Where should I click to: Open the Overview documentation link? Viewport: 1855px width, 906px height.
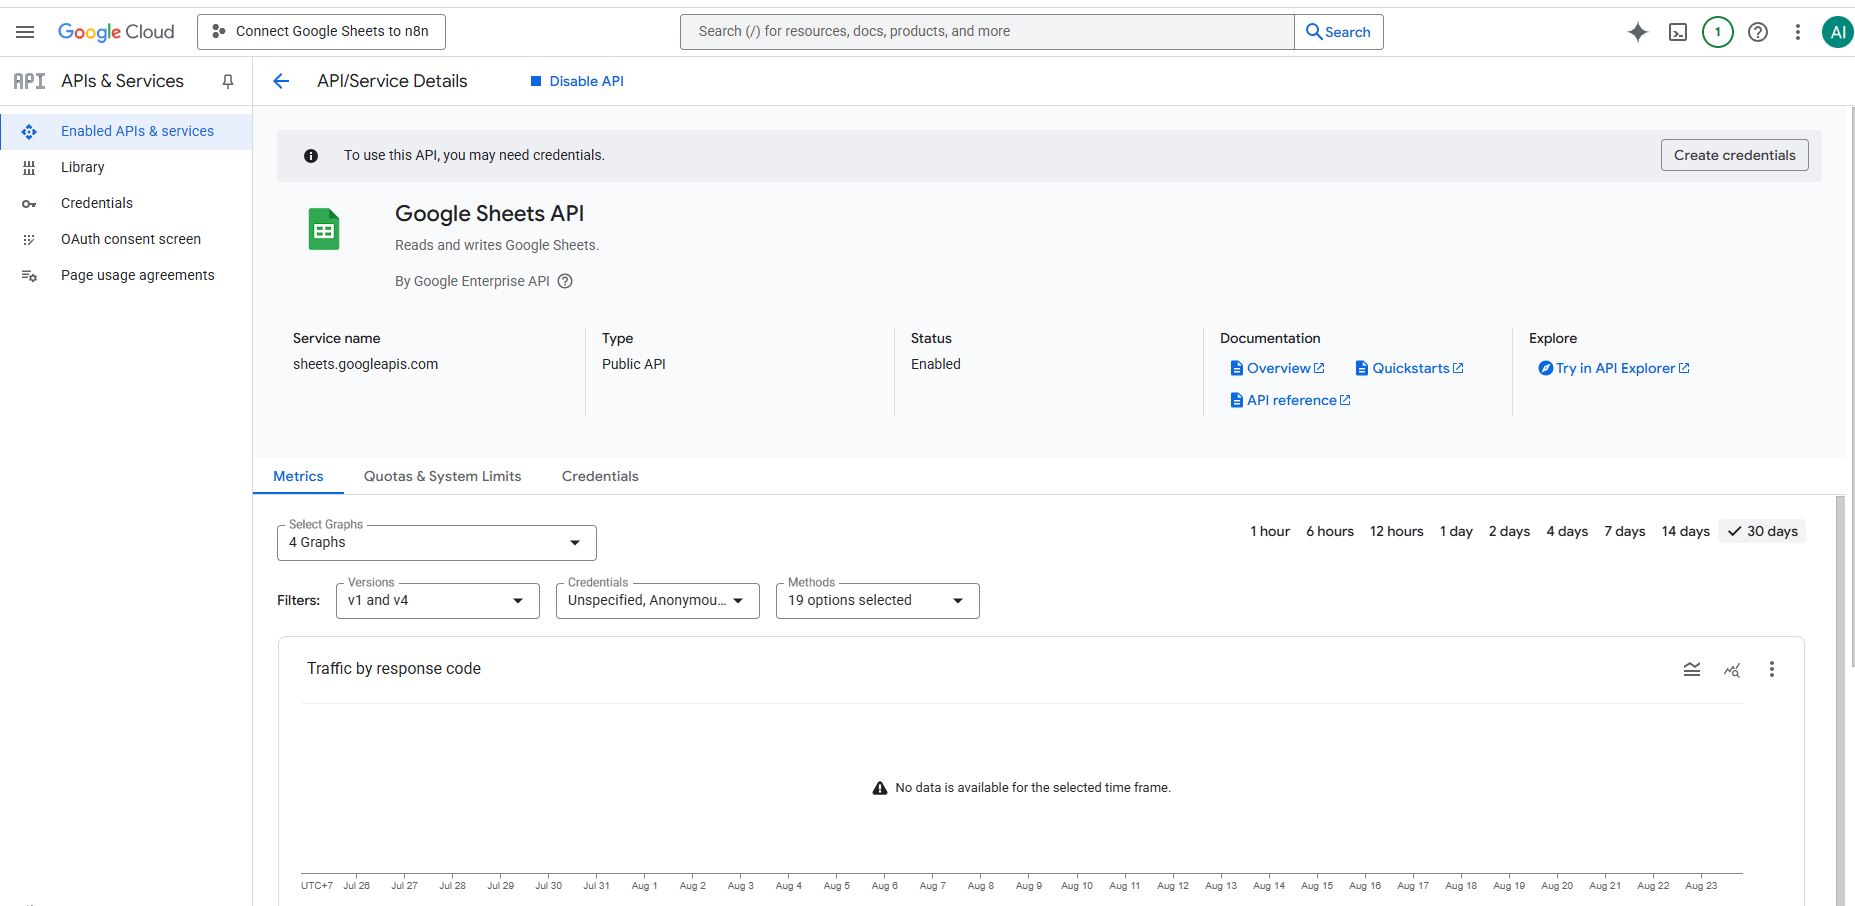pos(1277,368)
